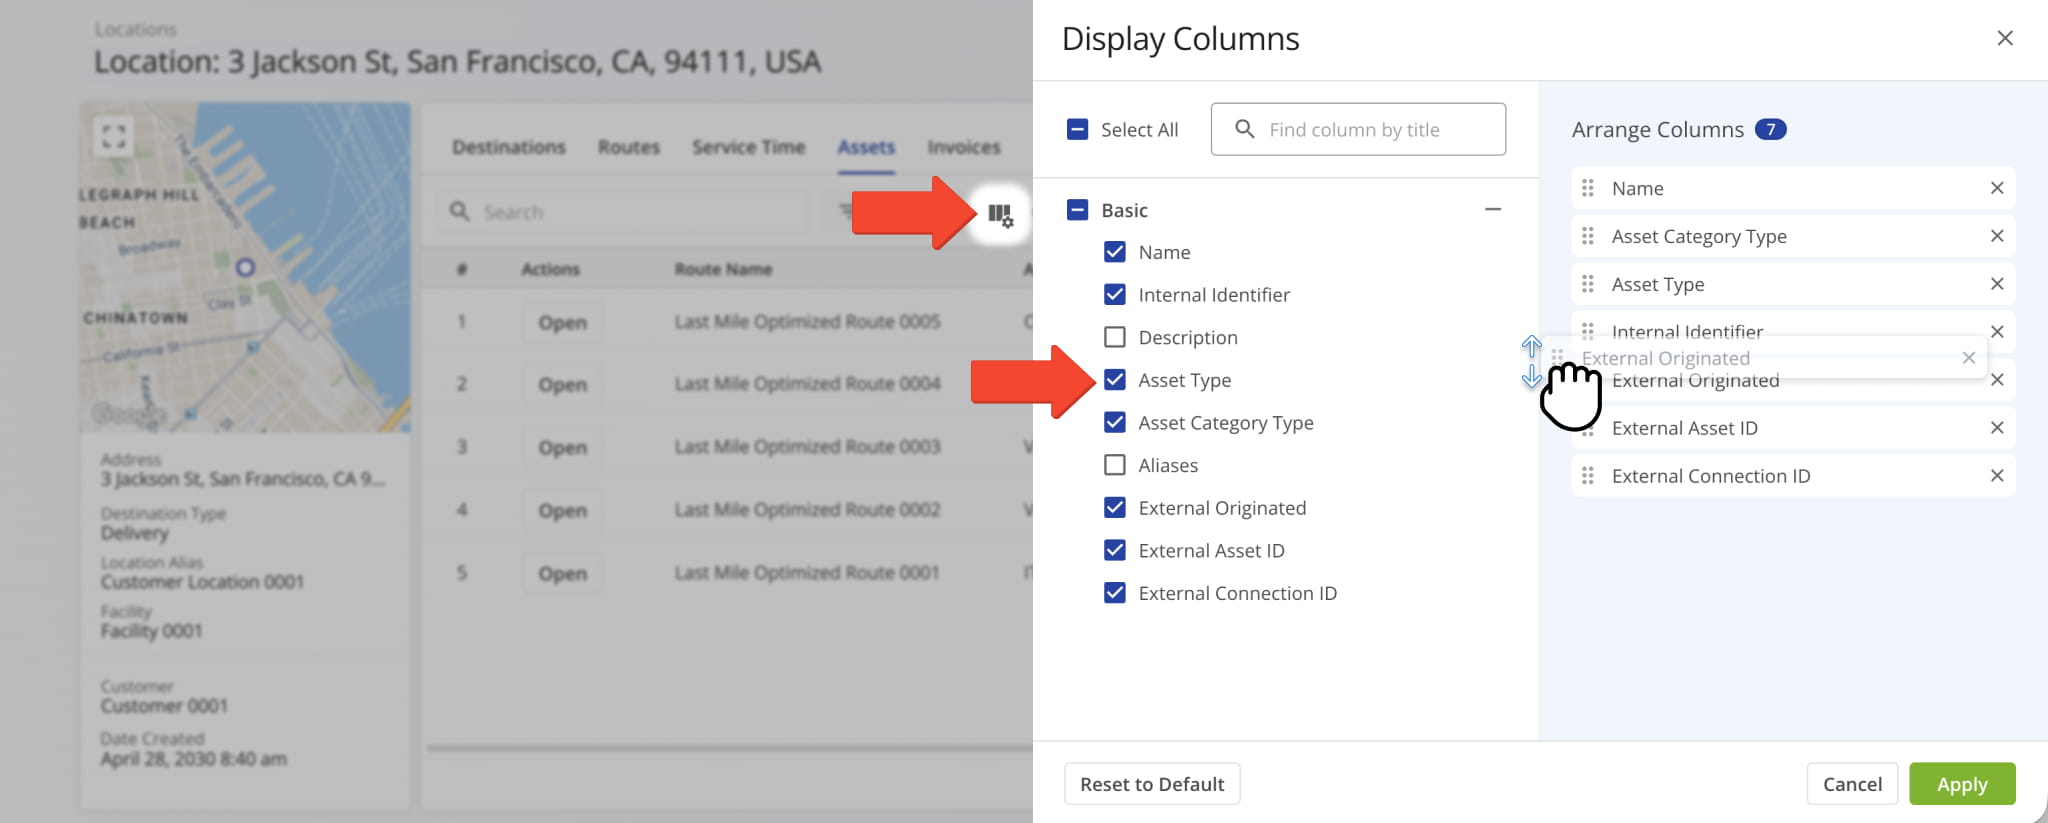Remove Internal Identifier from arranged columns
This screenshot has height=823, width=2048.
[1997, 332]
